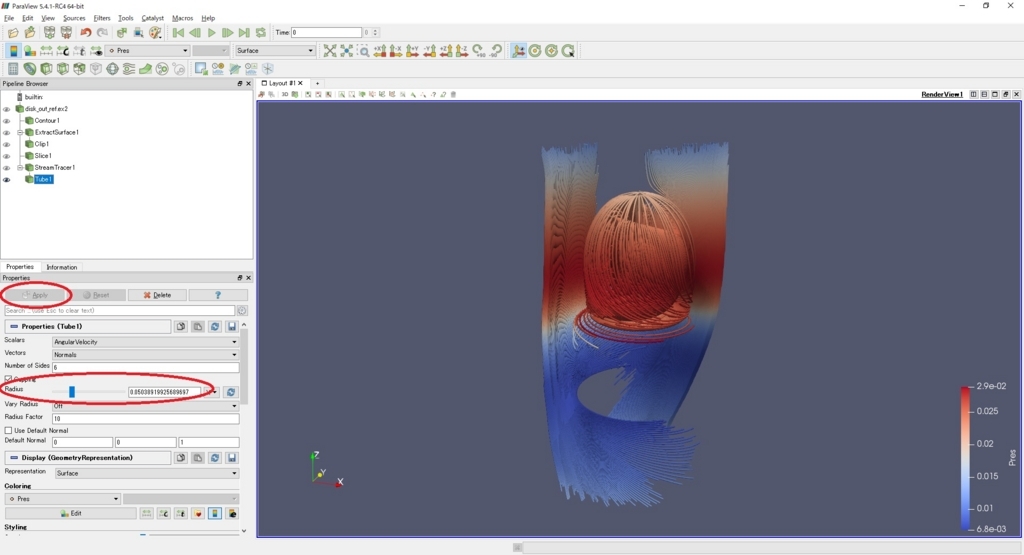Toggle visibility of disk_out_ref.ex2

(x=7, y=109)
